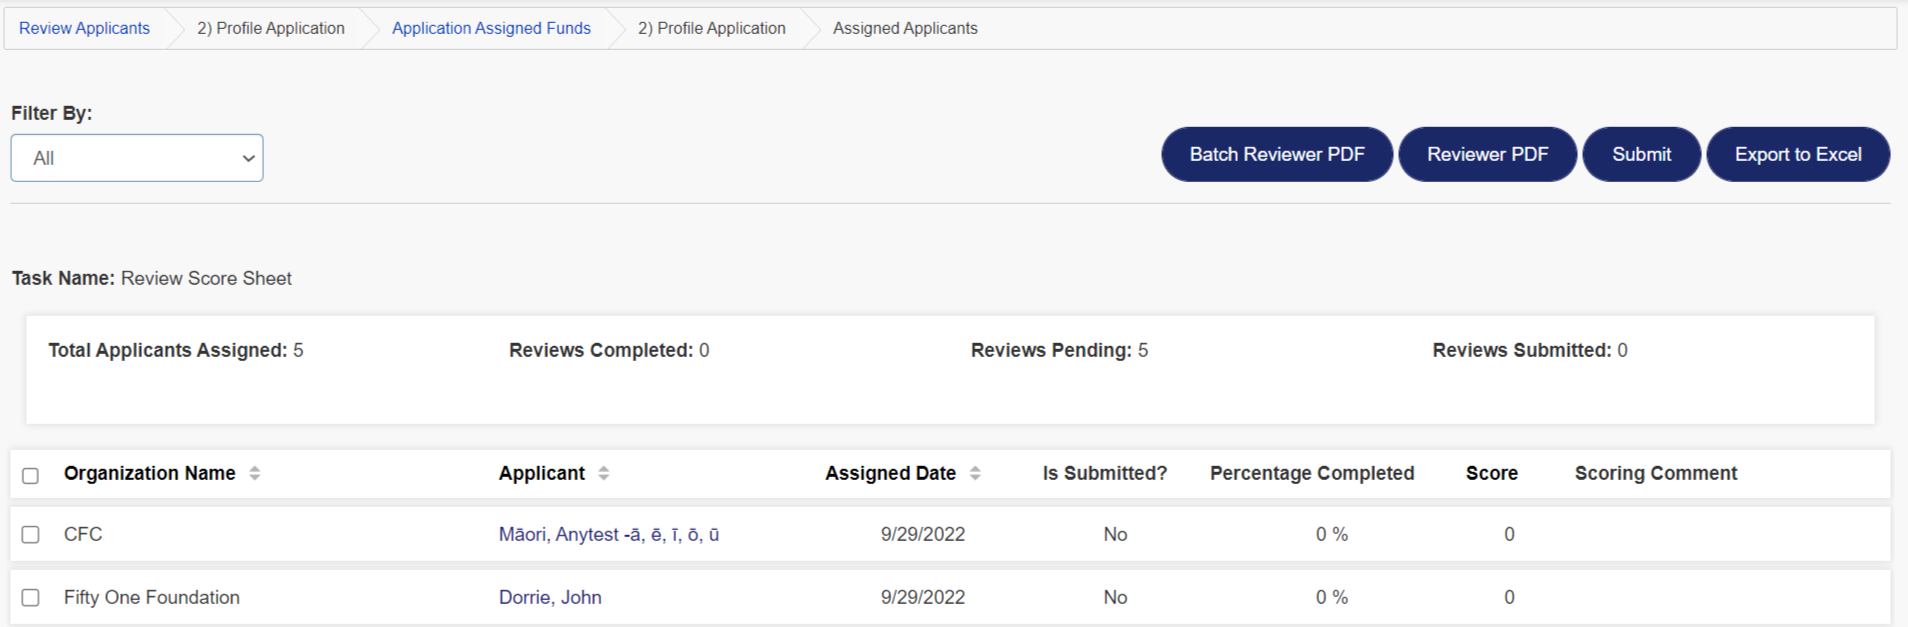Toggle the select-all checkbox in header
1908x627 pixels.
pyautogui.click(x=31, y=475)
